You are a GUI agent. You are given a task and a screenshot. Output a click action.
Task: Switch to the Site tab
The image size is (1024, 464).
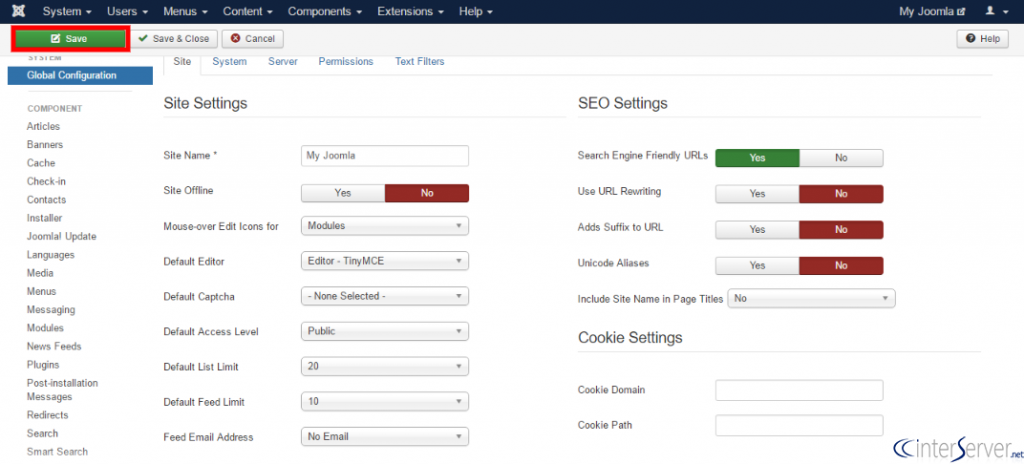click(182, 61)
